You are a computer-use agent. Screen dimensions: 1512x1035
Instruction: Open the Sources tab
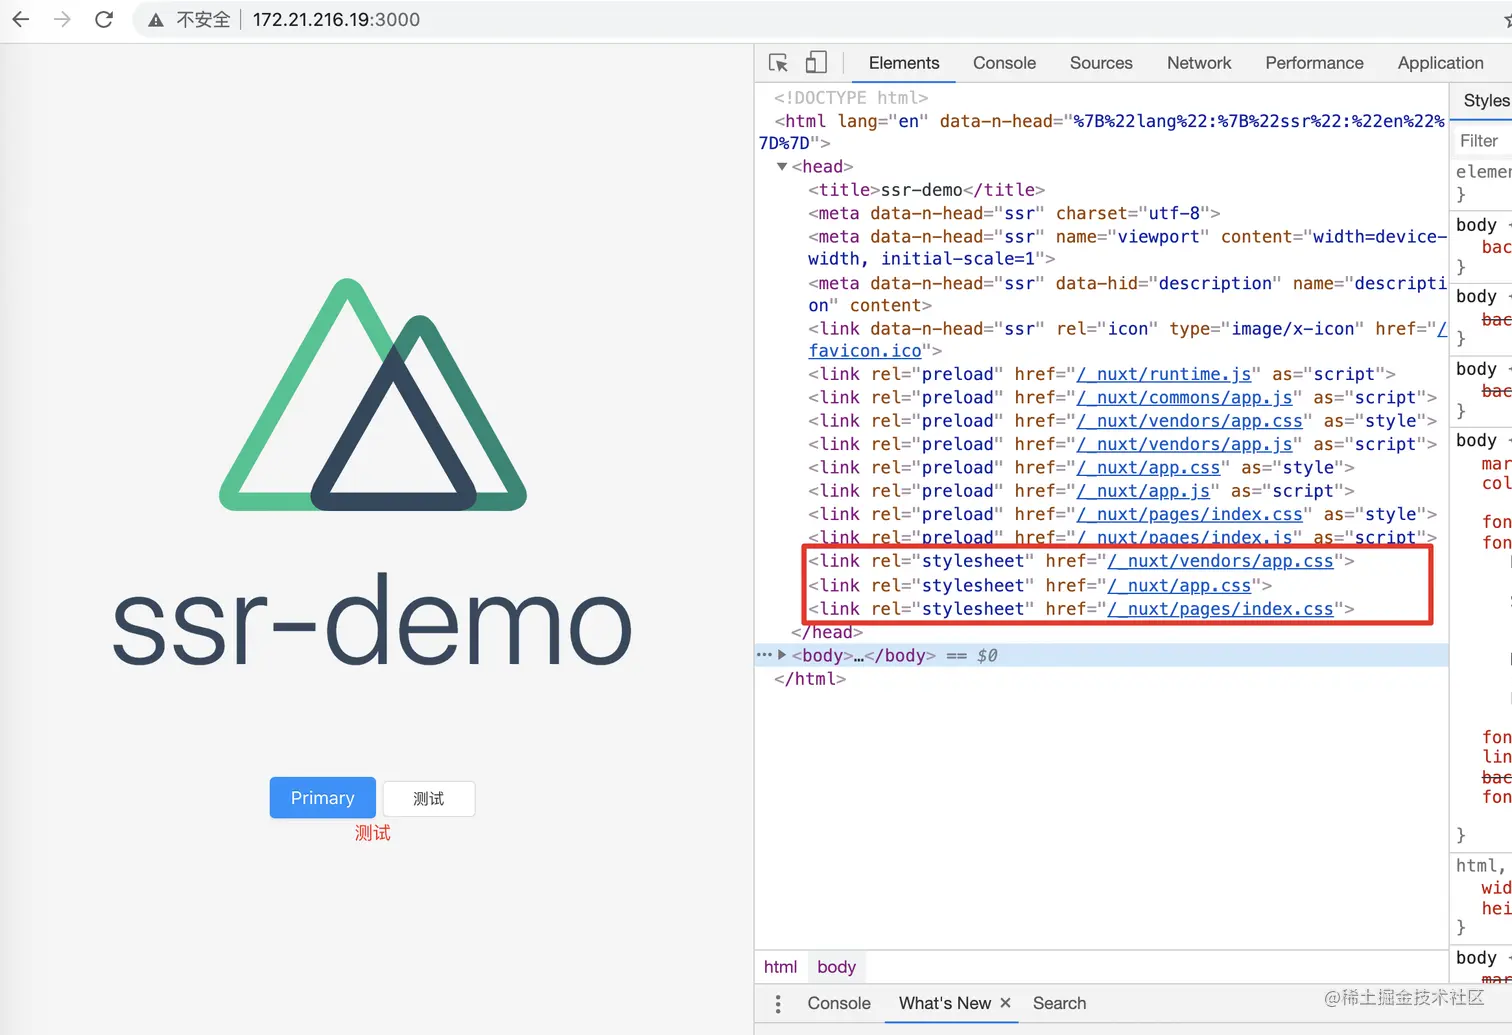pos(1101,63)
